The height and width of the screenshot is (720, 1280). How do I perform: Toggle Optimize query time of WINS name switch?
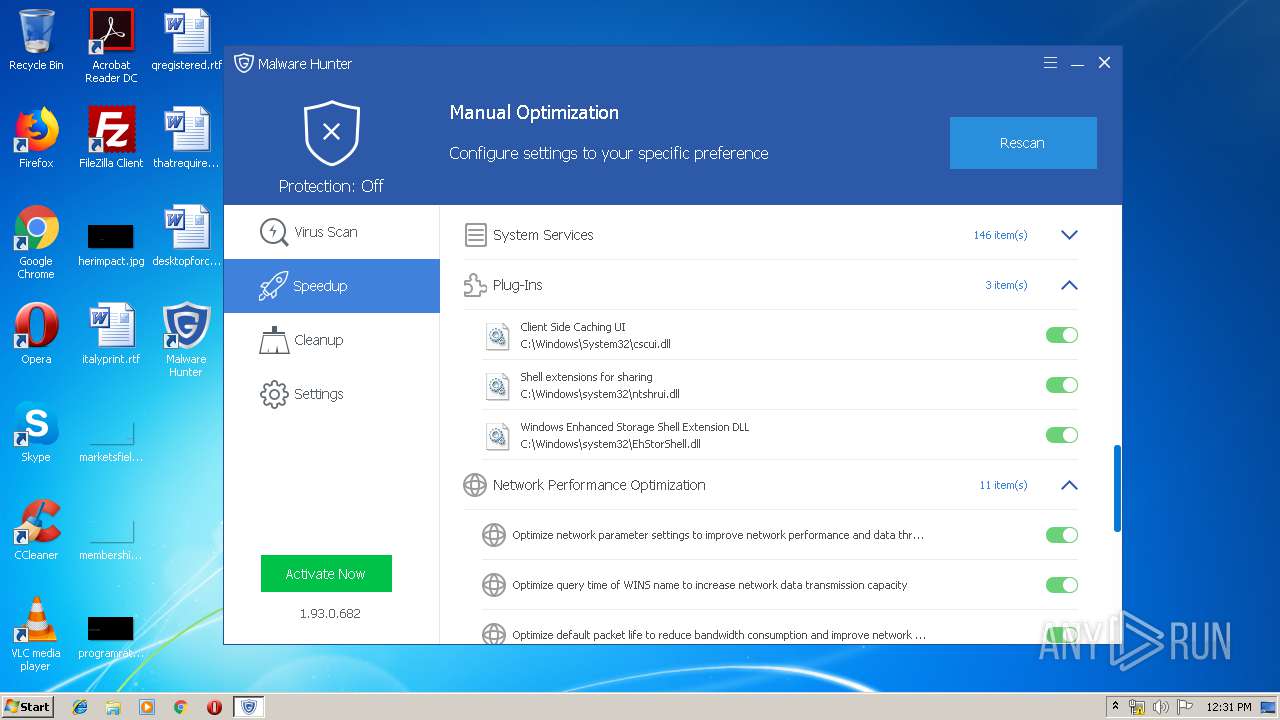(x=1062, y=585)
